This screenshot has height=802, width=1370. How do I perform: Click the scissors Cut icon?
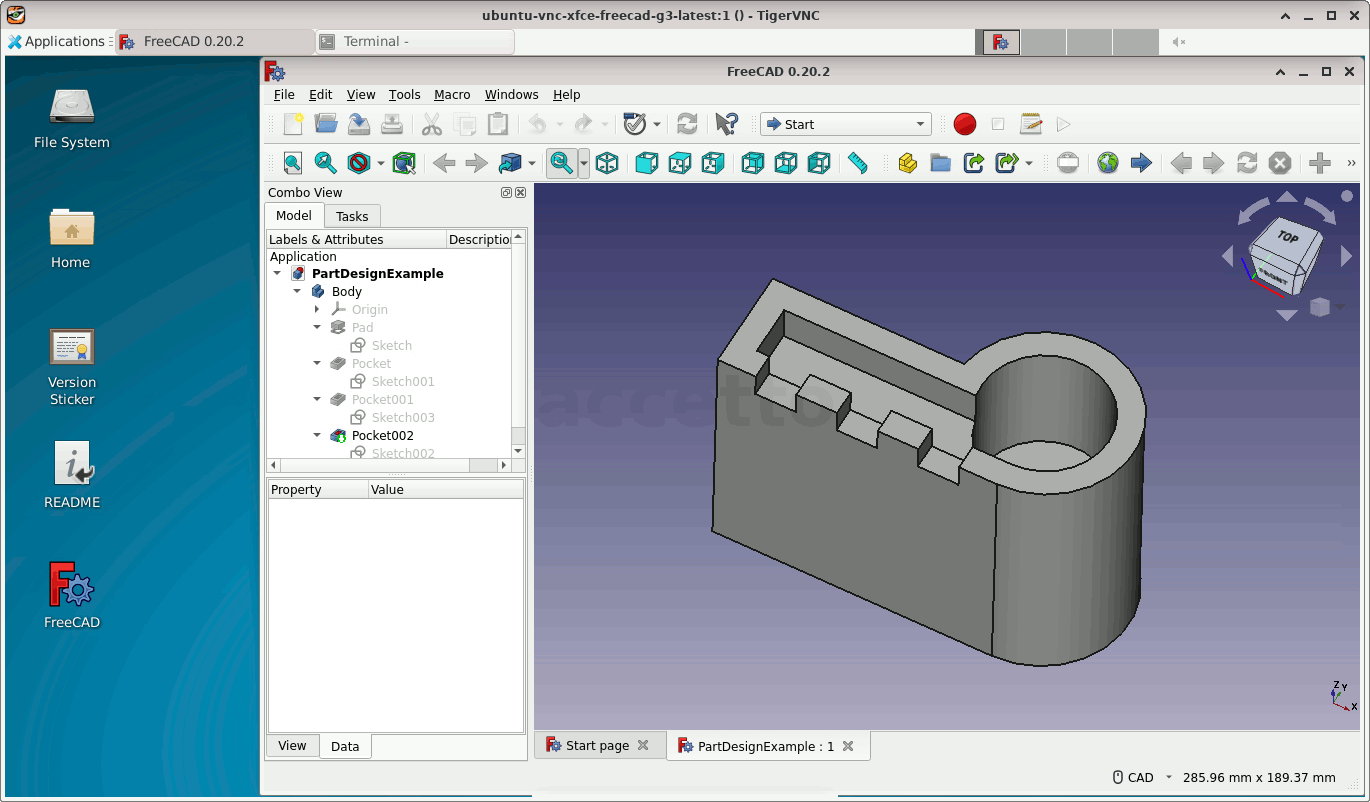point(432,124)
